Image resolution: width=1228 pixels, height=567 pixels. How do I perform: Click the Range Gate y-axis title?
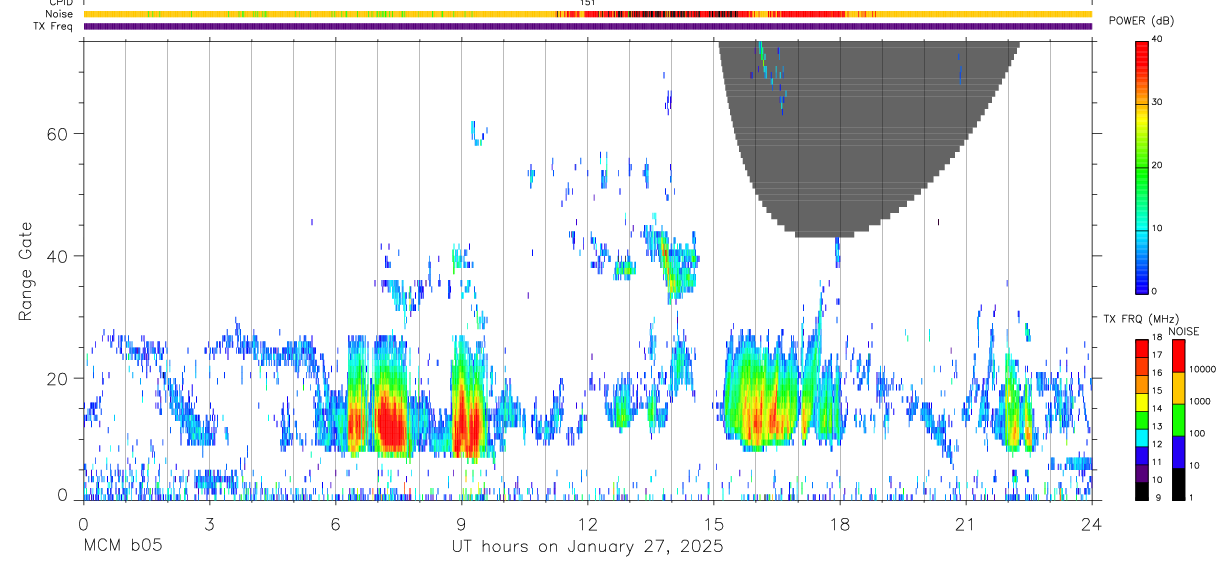pyautogui.click(x=27, y=272)
